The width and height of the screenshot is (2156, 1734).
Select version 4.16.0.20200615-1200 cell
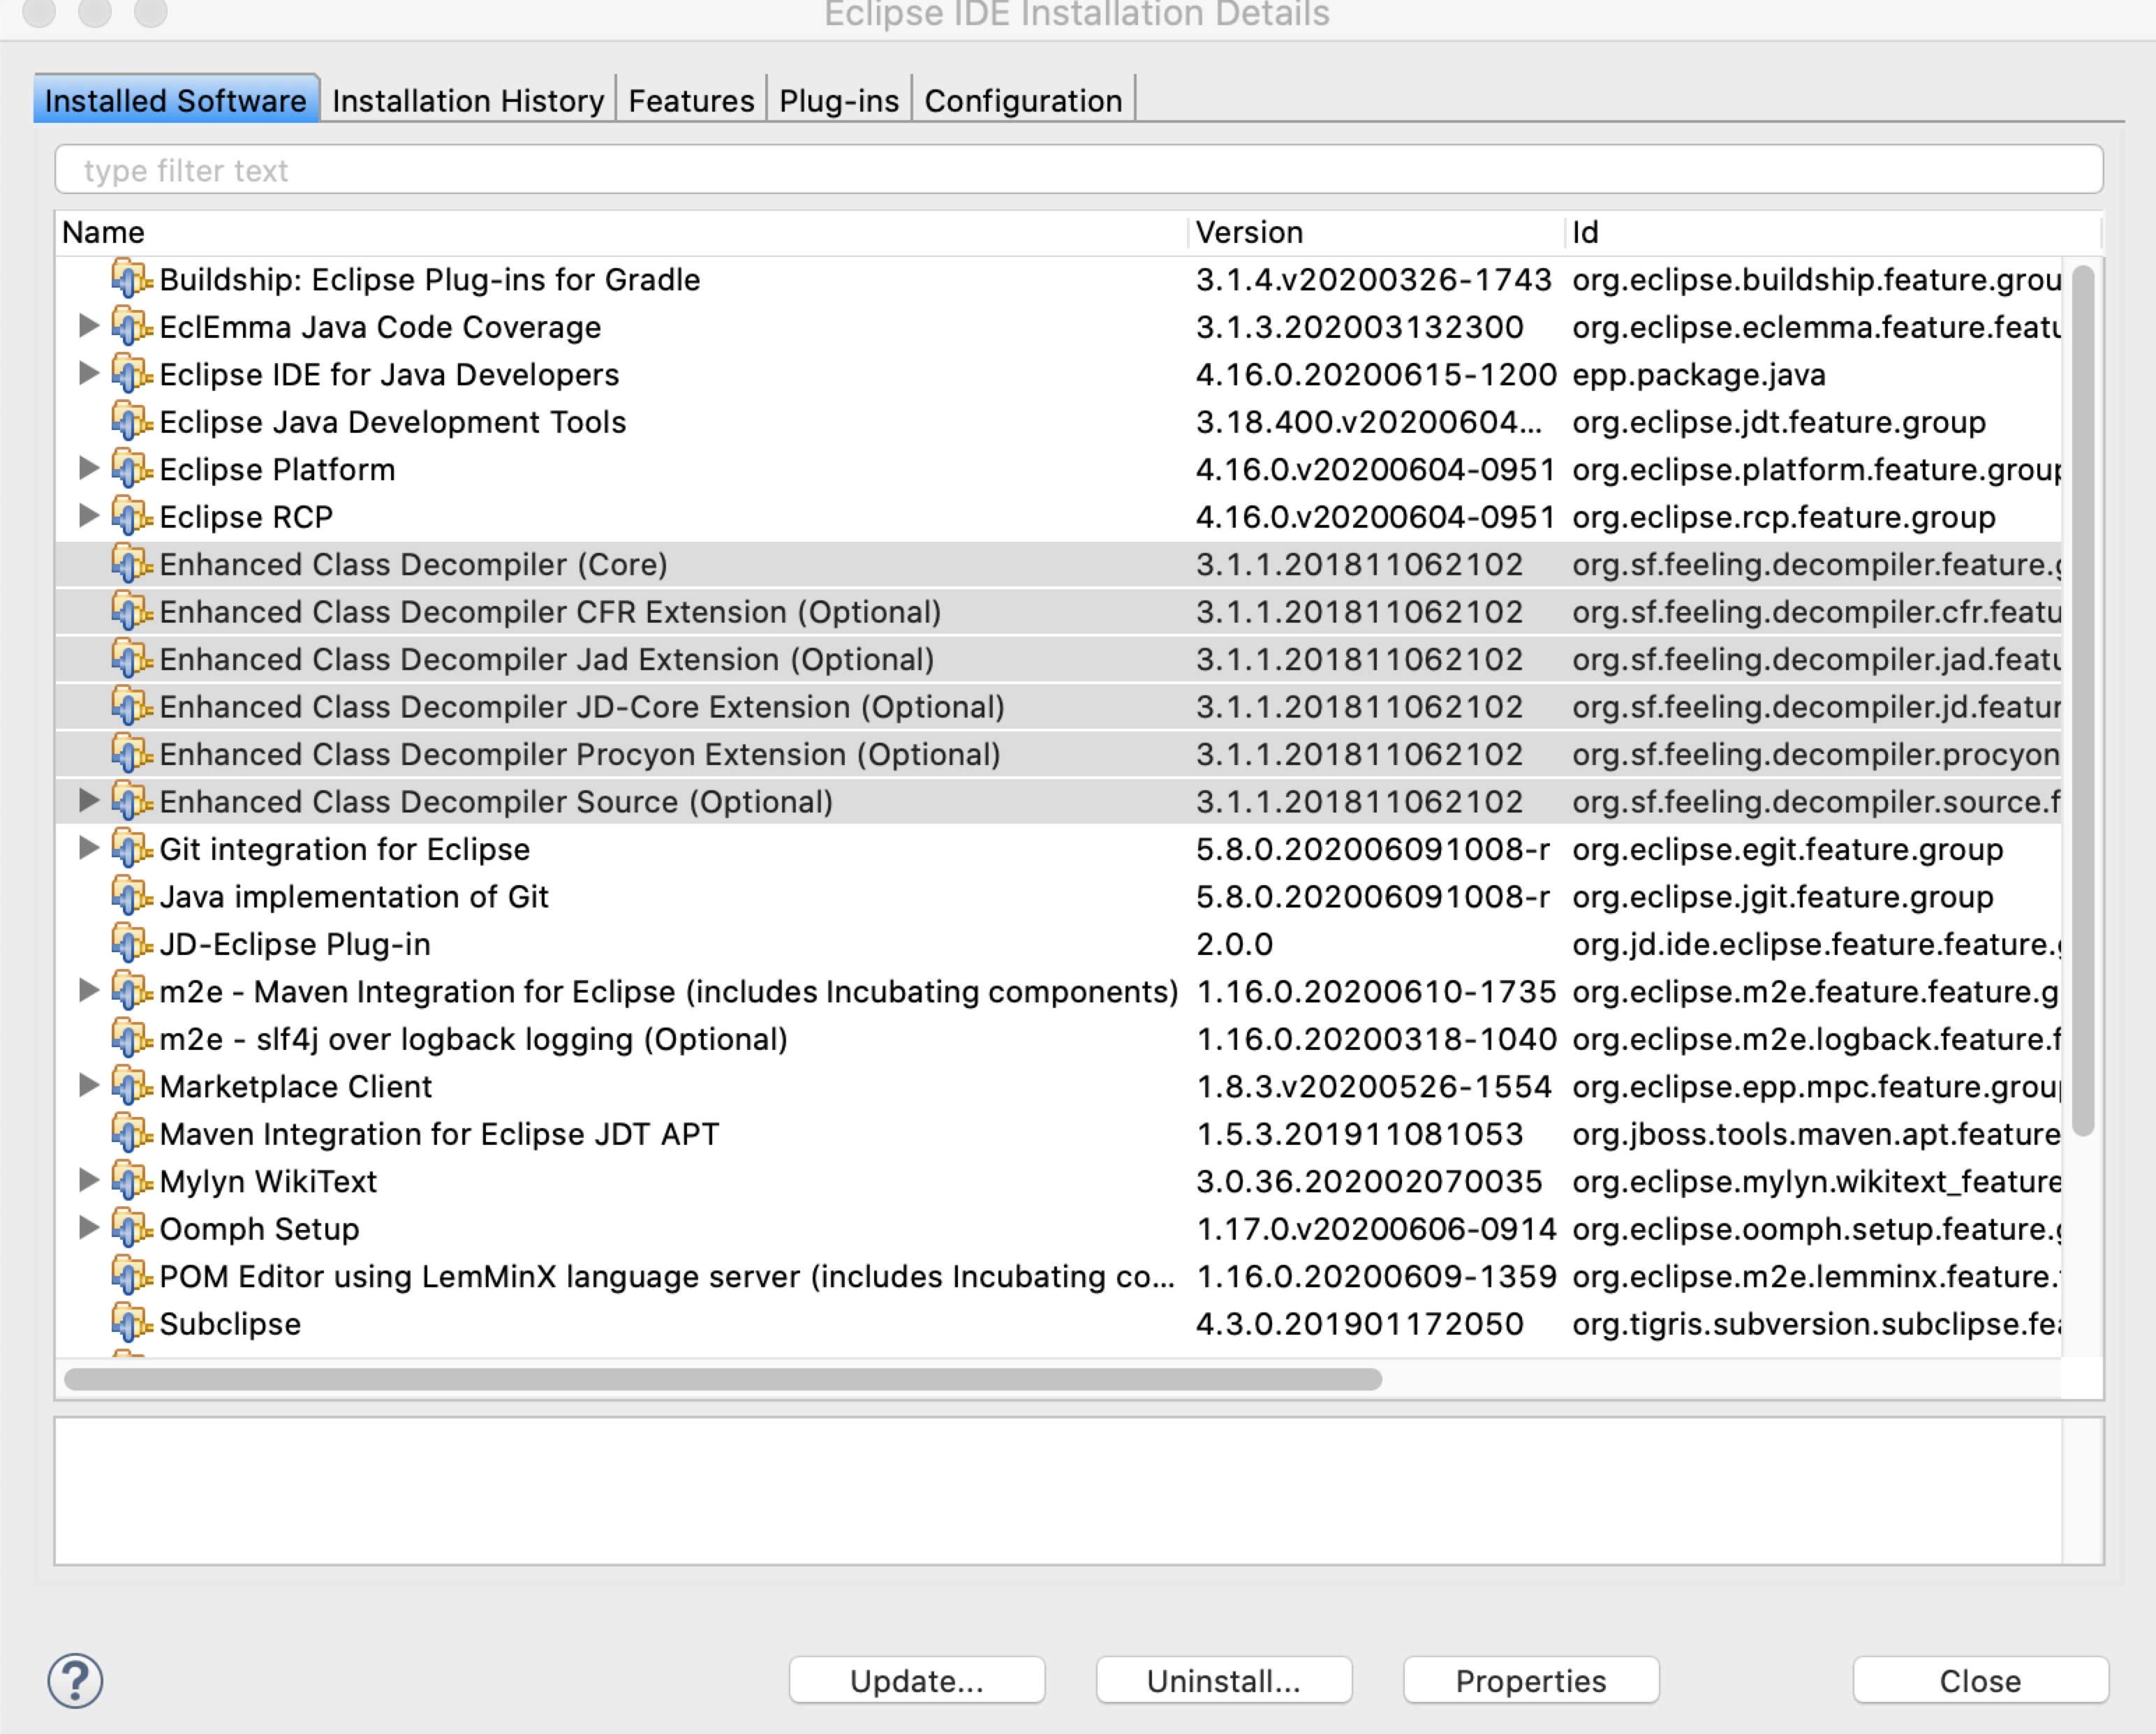tap(1376, 374)
